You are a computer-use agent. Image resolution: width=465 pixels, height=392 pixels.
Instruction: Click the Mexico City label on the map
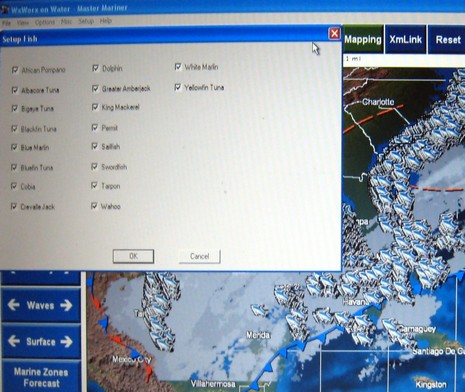point(131,359)
